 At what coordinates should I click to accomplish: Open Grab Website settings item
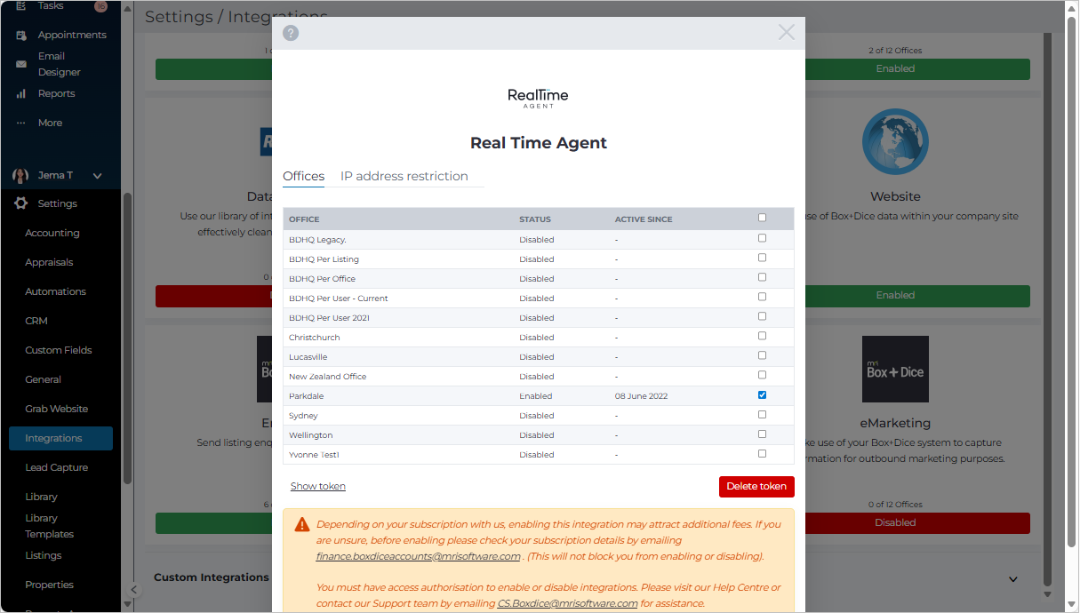point(56,408)
